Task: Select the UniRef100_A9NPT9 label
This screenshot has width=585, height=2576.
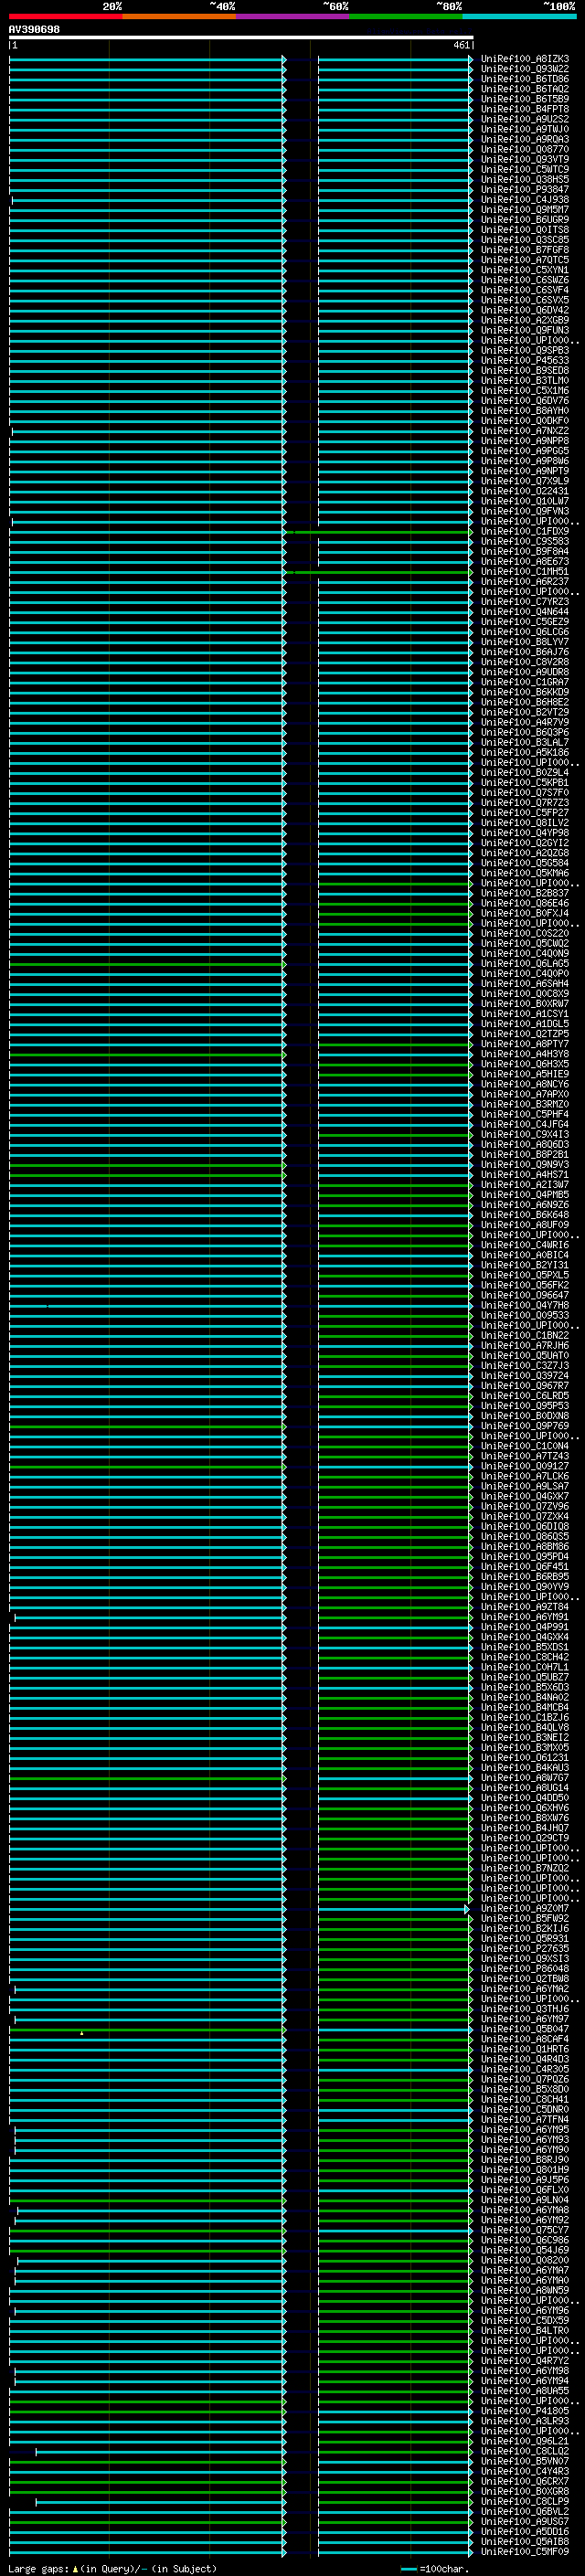Action: point(525,471)
